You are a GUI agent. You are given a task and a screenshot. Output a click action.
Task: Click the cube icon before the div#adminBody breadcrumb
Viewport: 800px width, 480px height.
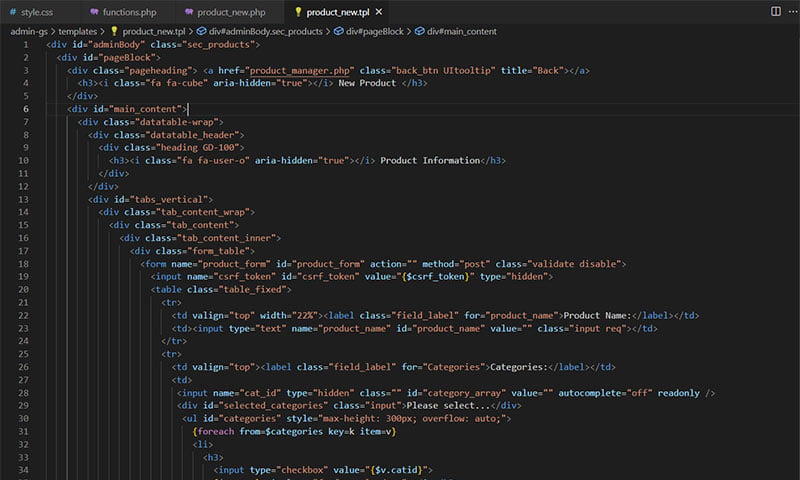202,32
